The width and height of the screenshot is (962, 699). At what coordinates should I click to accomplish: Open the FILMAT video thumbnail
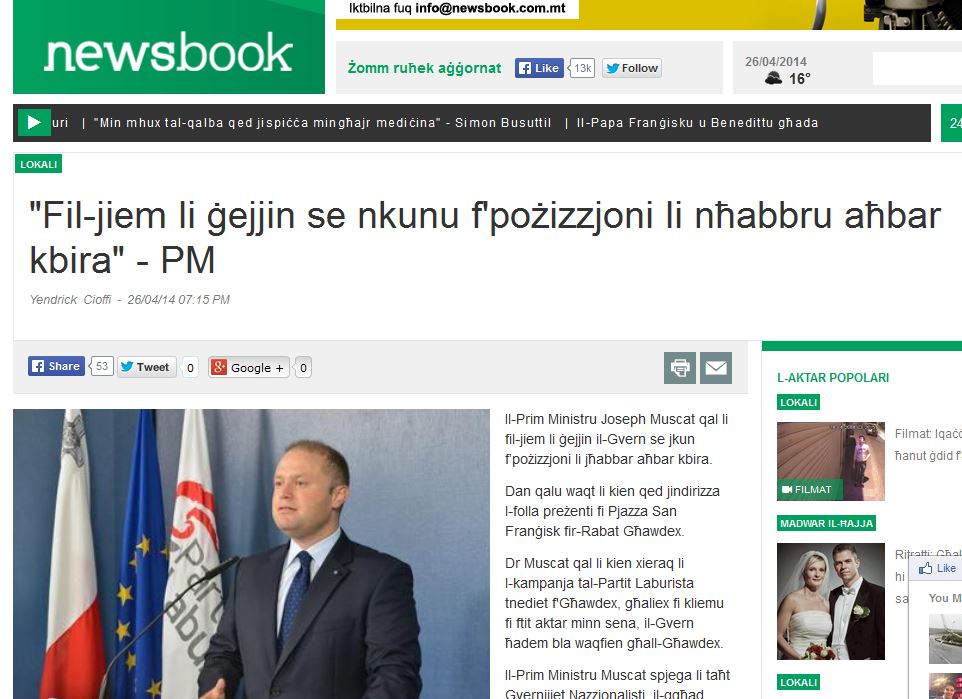831,461
